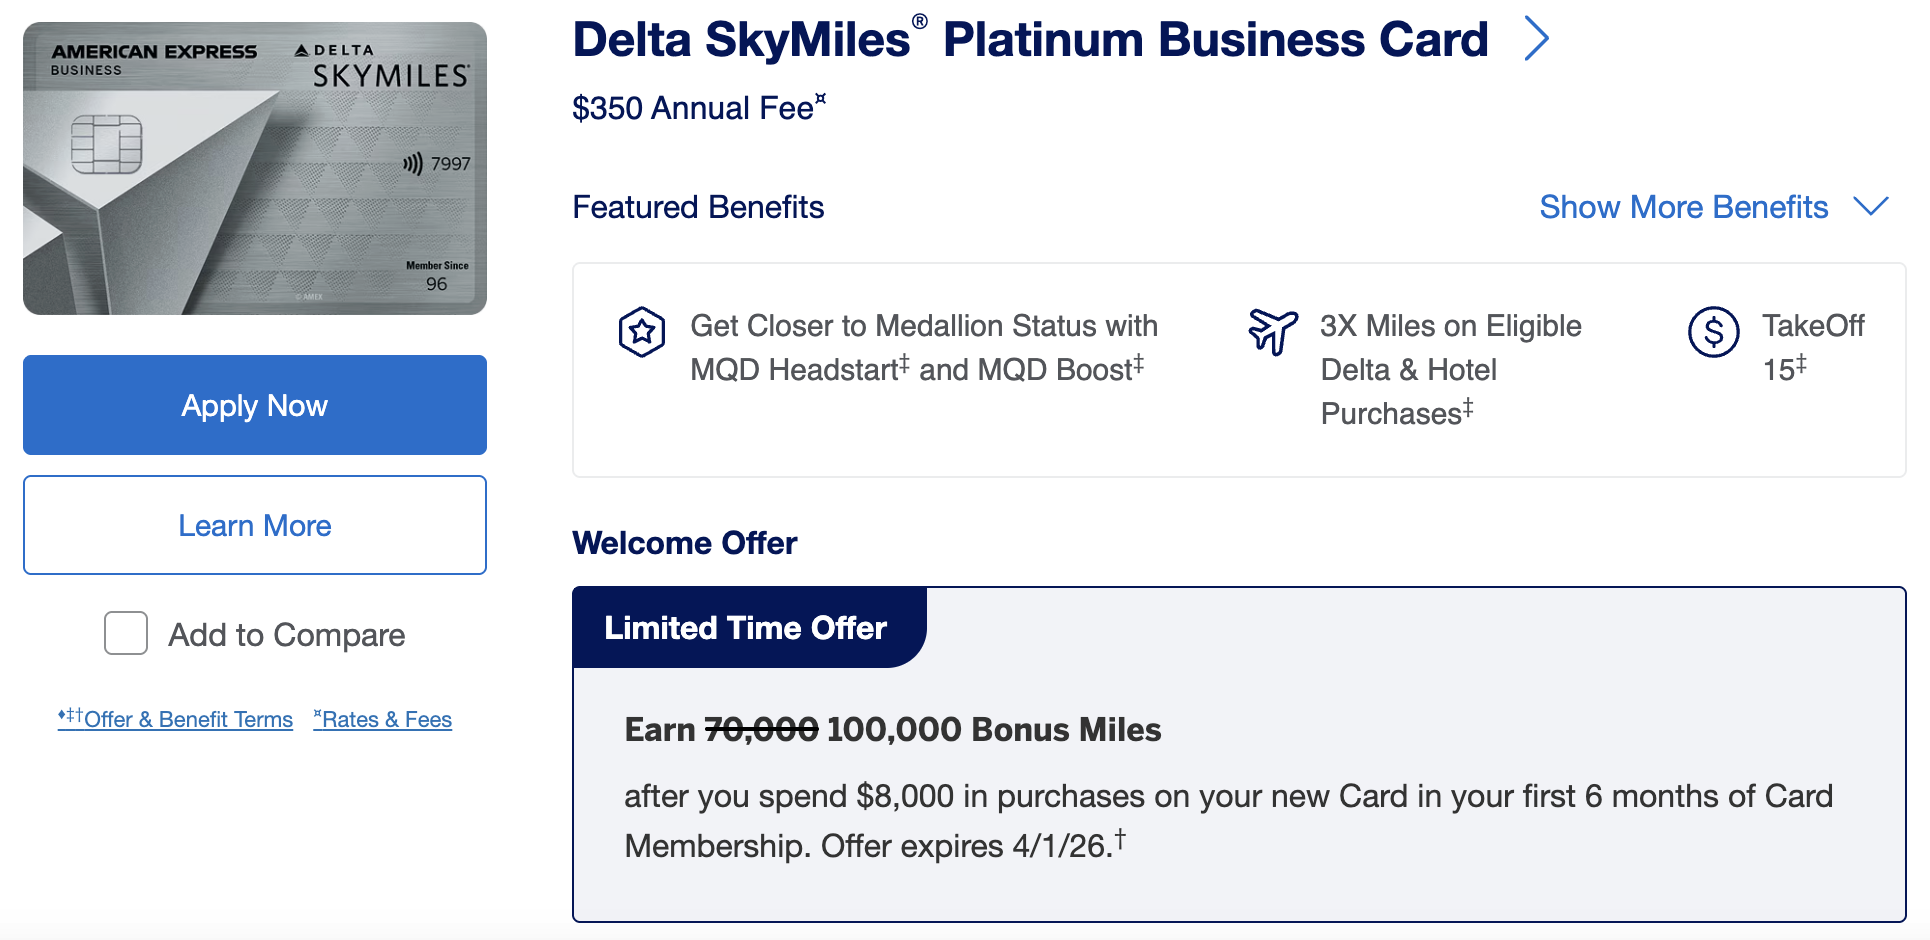
Task: Expand Show More Benefits
Action: (x=1683, y=207)
